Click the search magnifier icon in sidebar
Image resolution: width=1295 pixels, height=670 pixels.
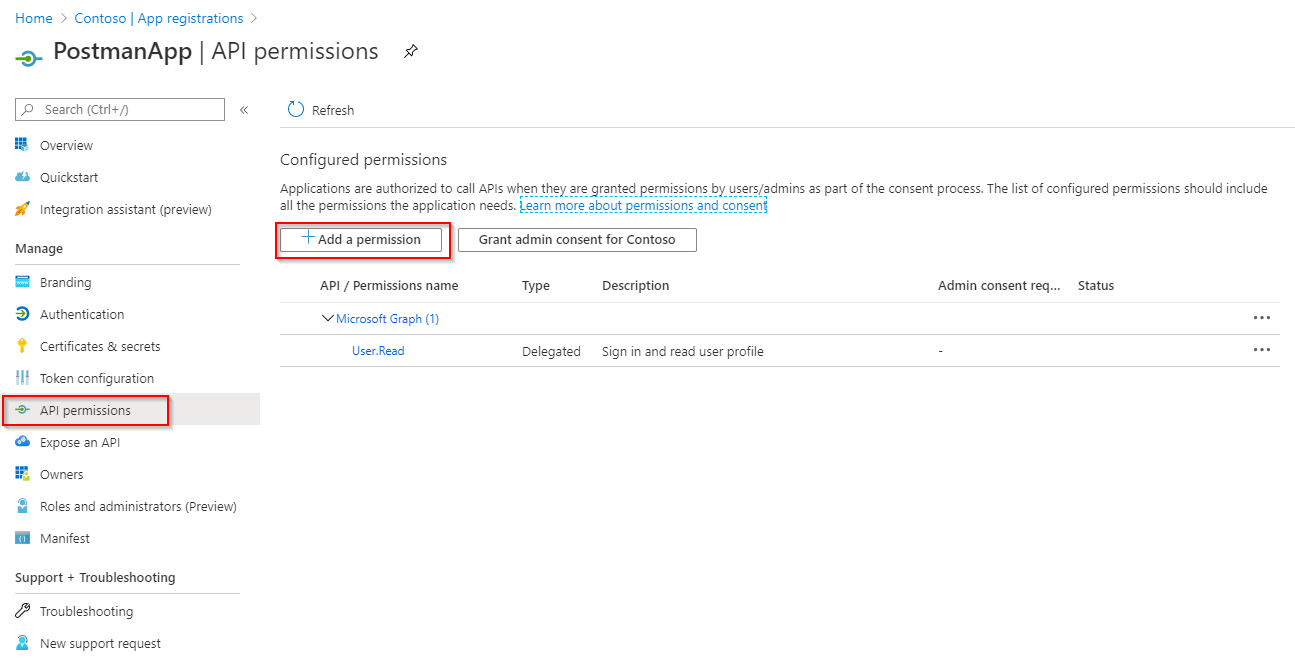(x=29, y=110)
